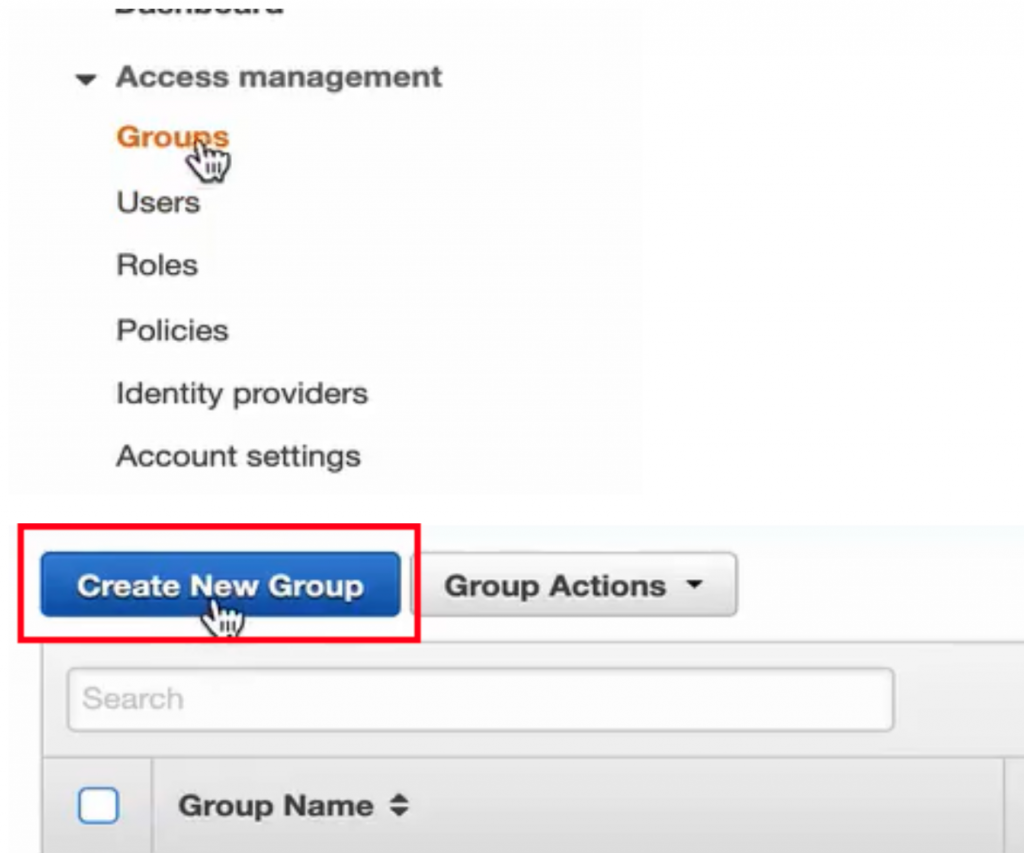Open Identity providers page

(242, 393)
